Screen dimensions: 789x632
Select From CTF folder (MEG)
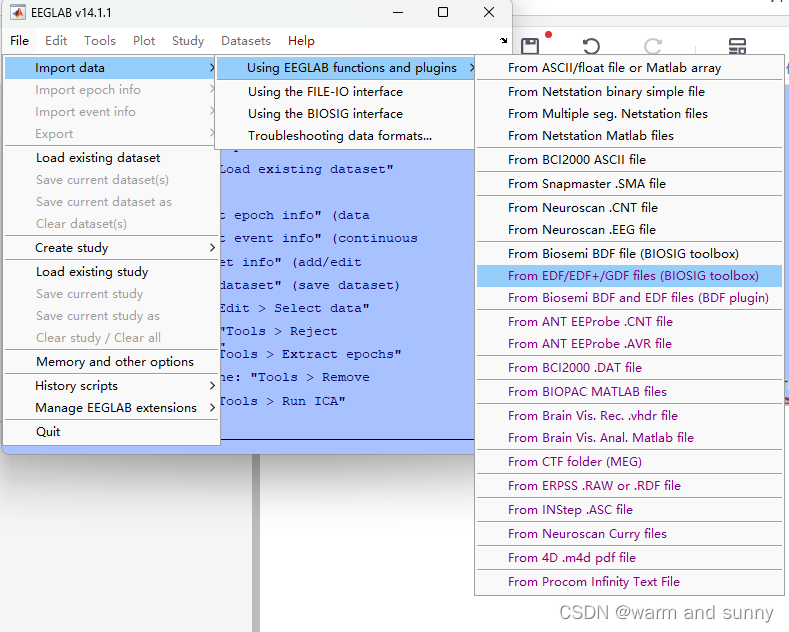pos(629,462)
